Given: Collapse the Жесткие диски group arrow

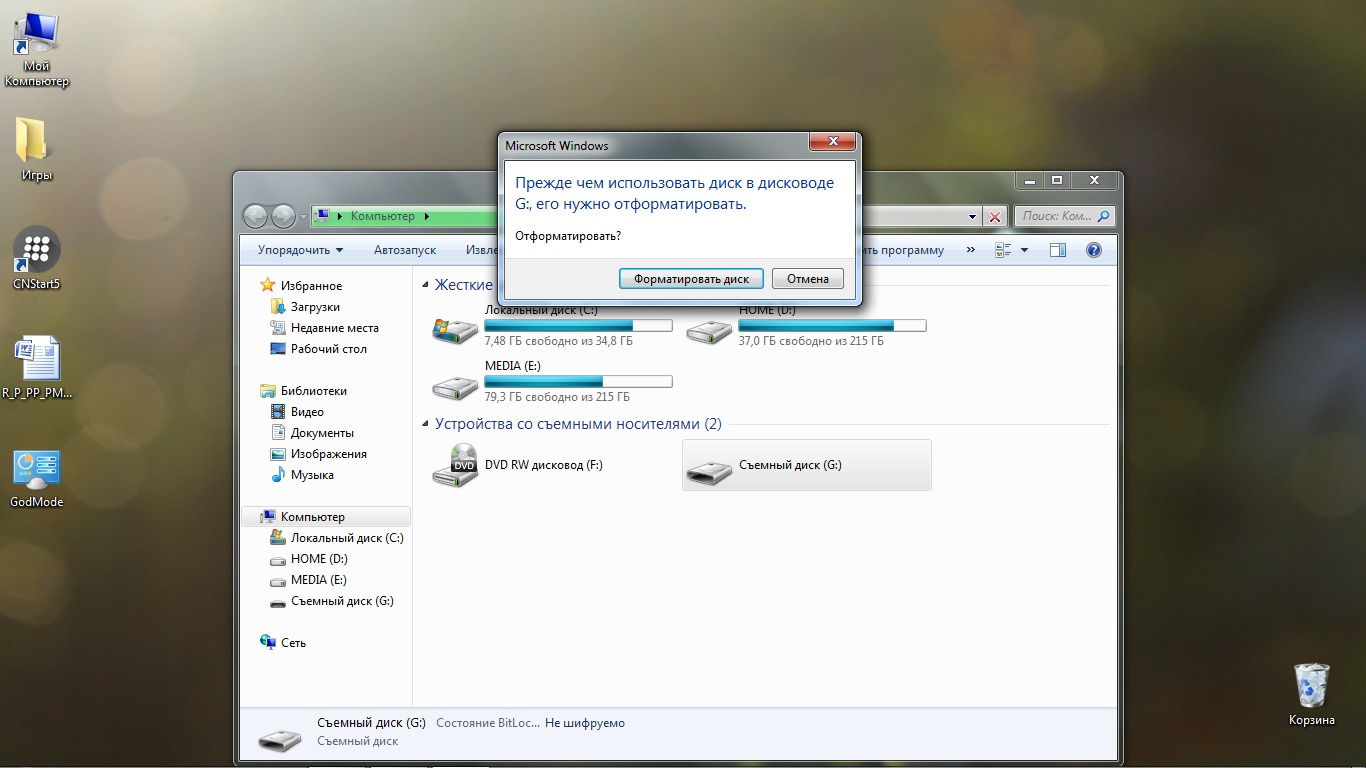Looking at the screenshot, I should click(x=426, y=286).
